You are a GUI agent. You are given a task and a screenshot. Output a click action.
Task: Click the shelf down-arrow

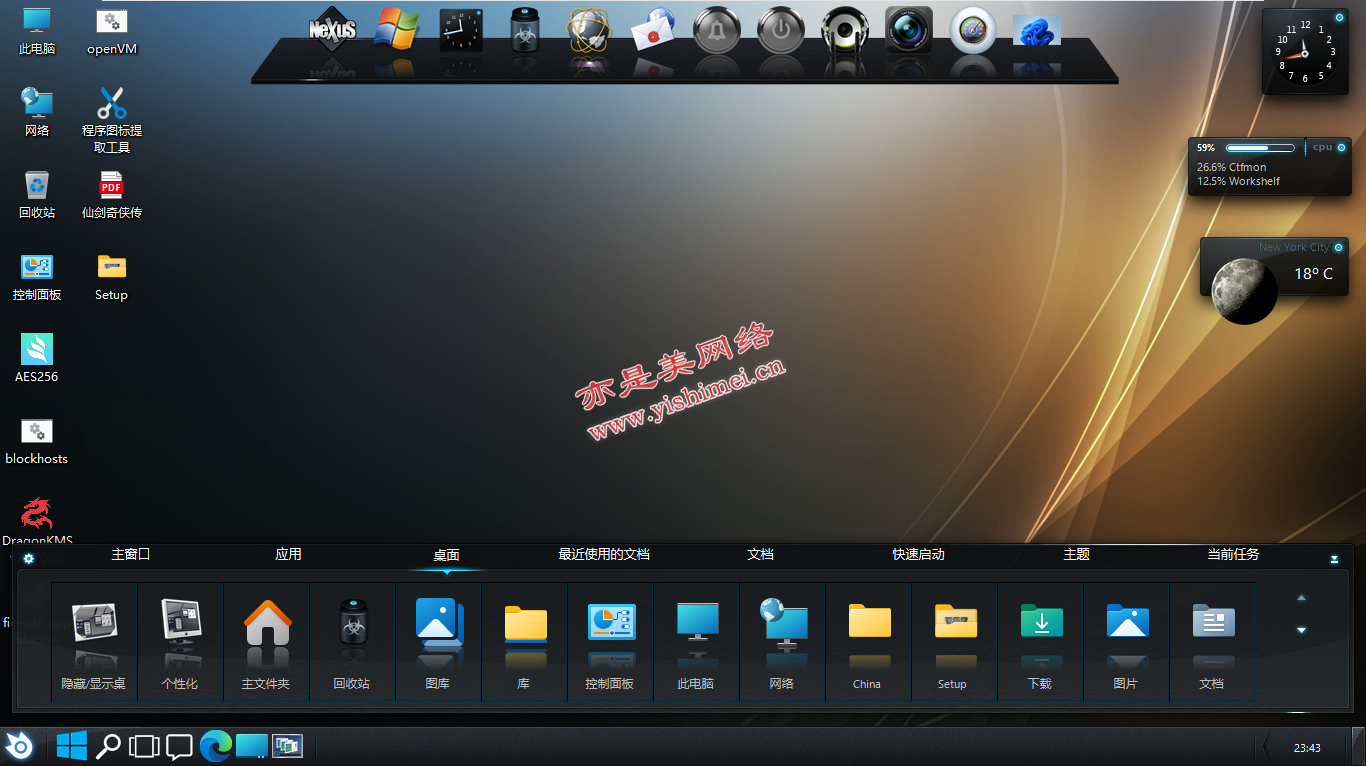click(1301, 630)
